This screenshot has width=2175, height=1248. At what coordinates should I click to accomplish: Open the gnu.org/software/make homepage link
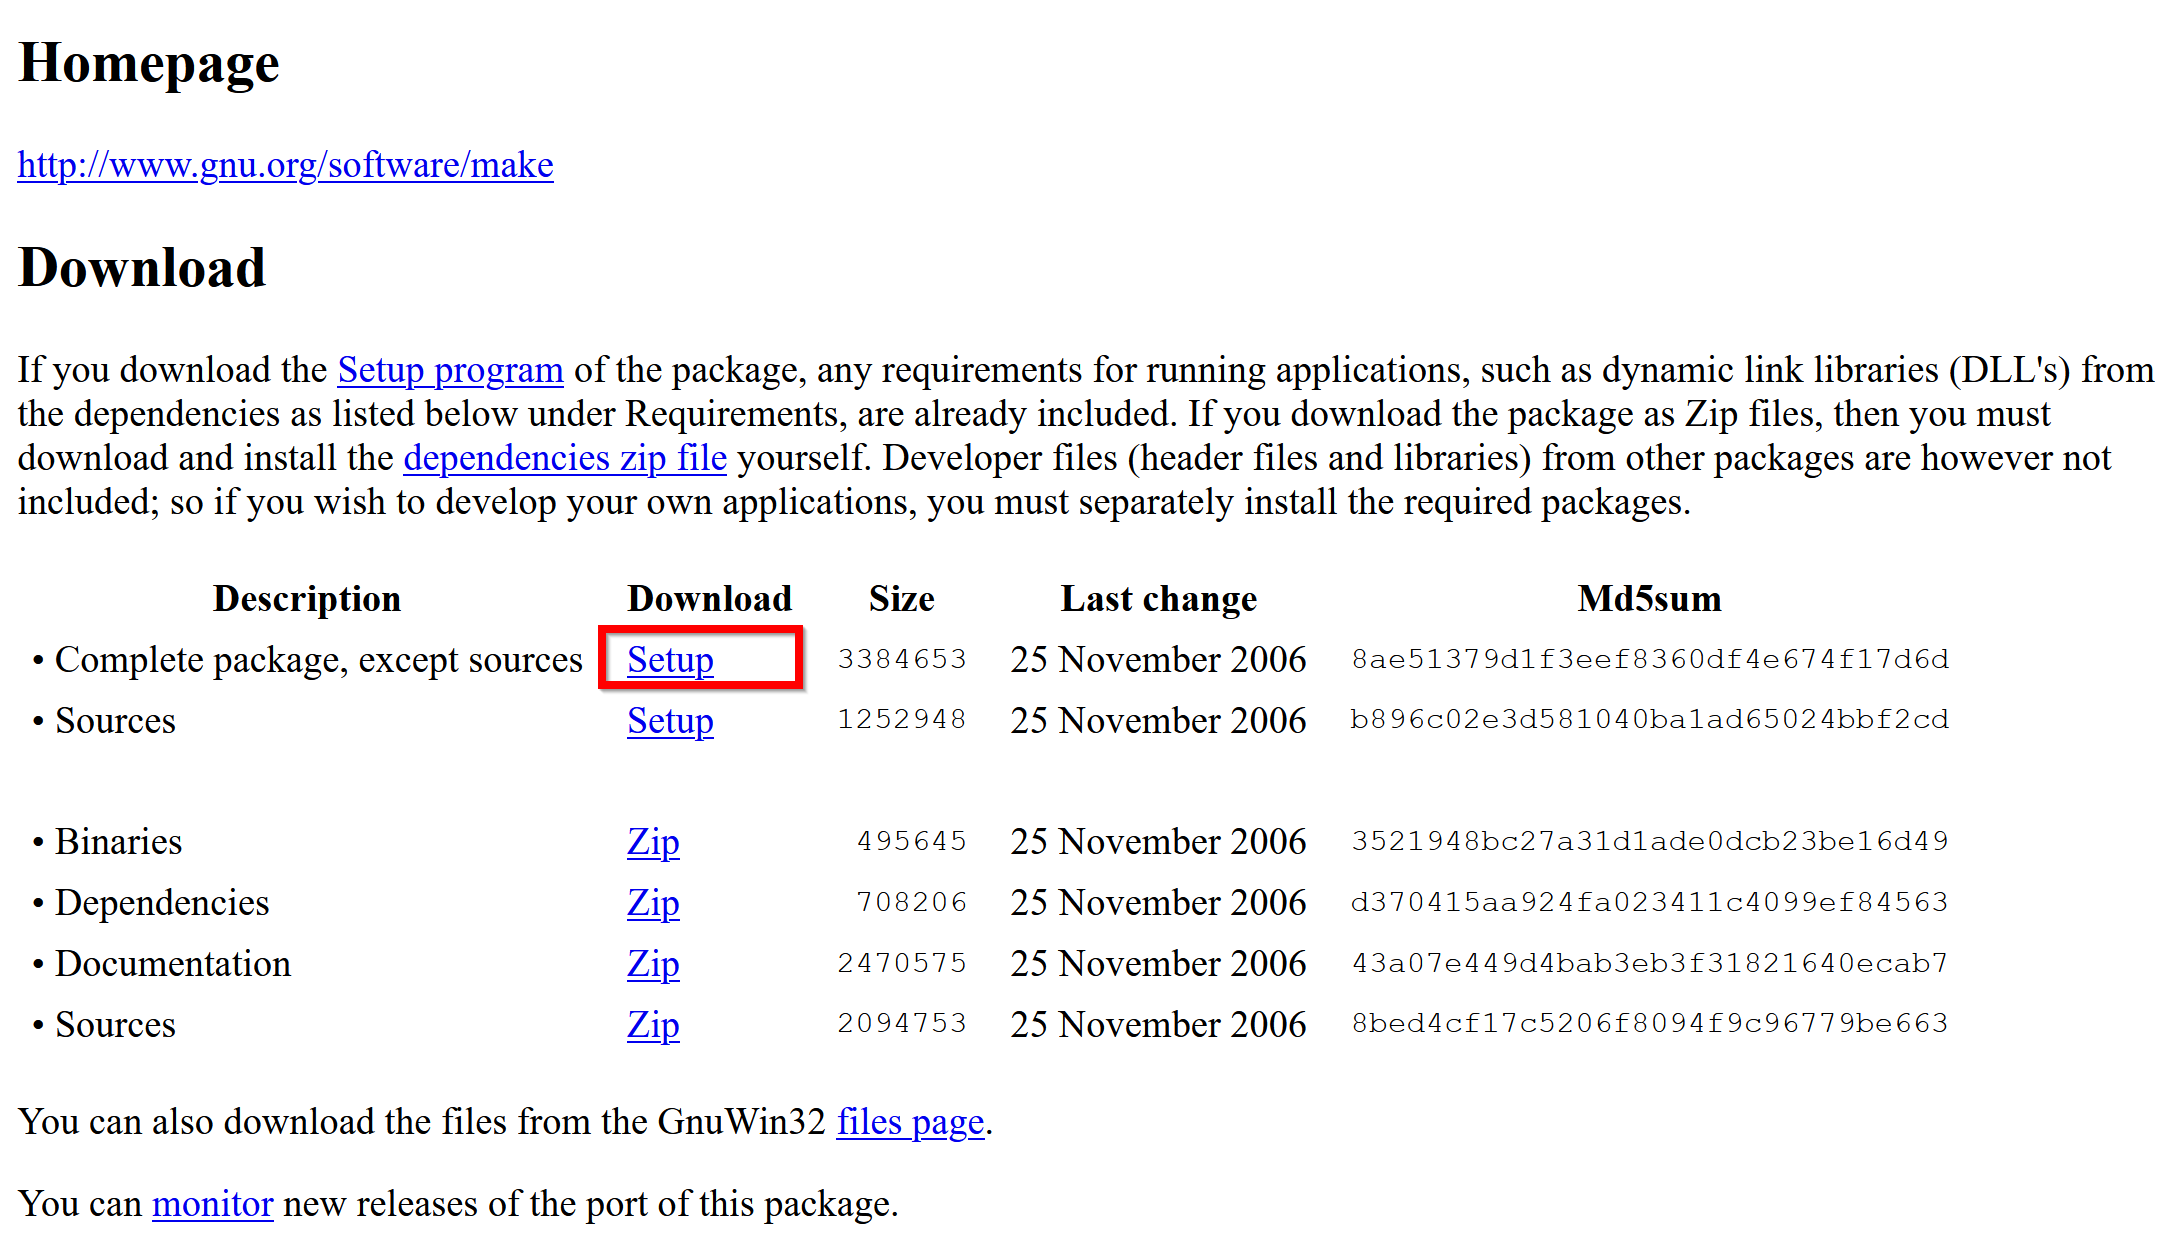click(285, 165)
